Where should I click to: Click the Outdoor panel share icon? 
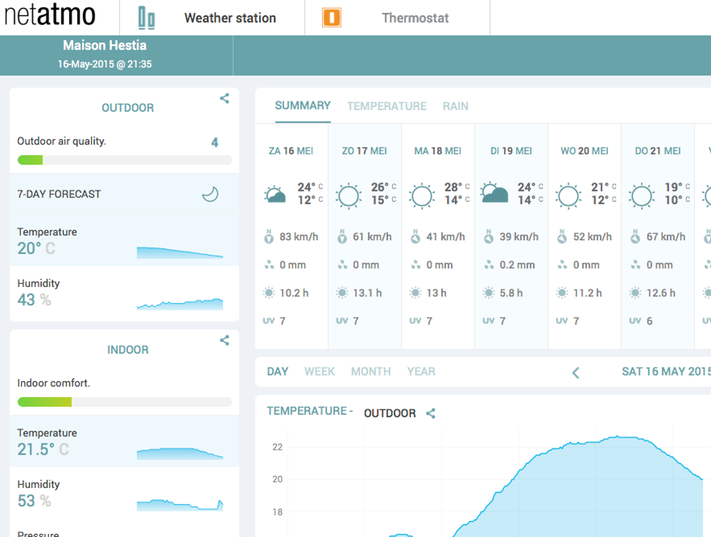(x=225, y=98)
